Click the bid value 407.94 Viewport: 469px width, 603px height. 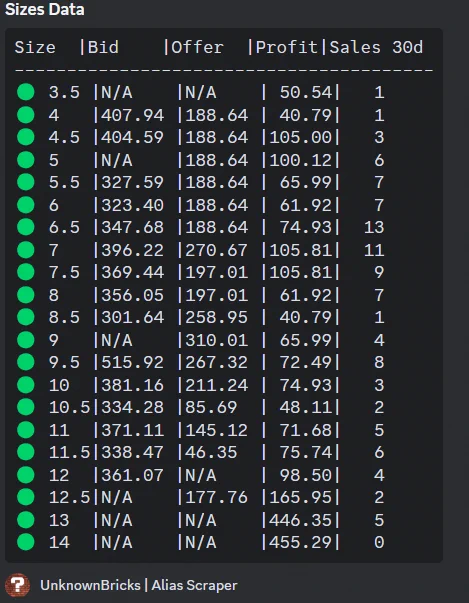[133, 115]
